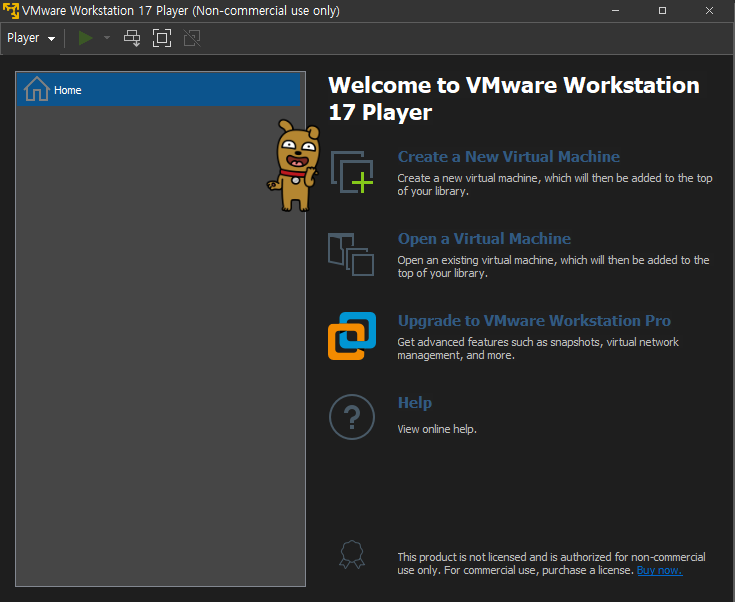Click Upgrade to VMware Workstation Pro link
This screenshot has width=735, height=602.
tap(534, 321)
